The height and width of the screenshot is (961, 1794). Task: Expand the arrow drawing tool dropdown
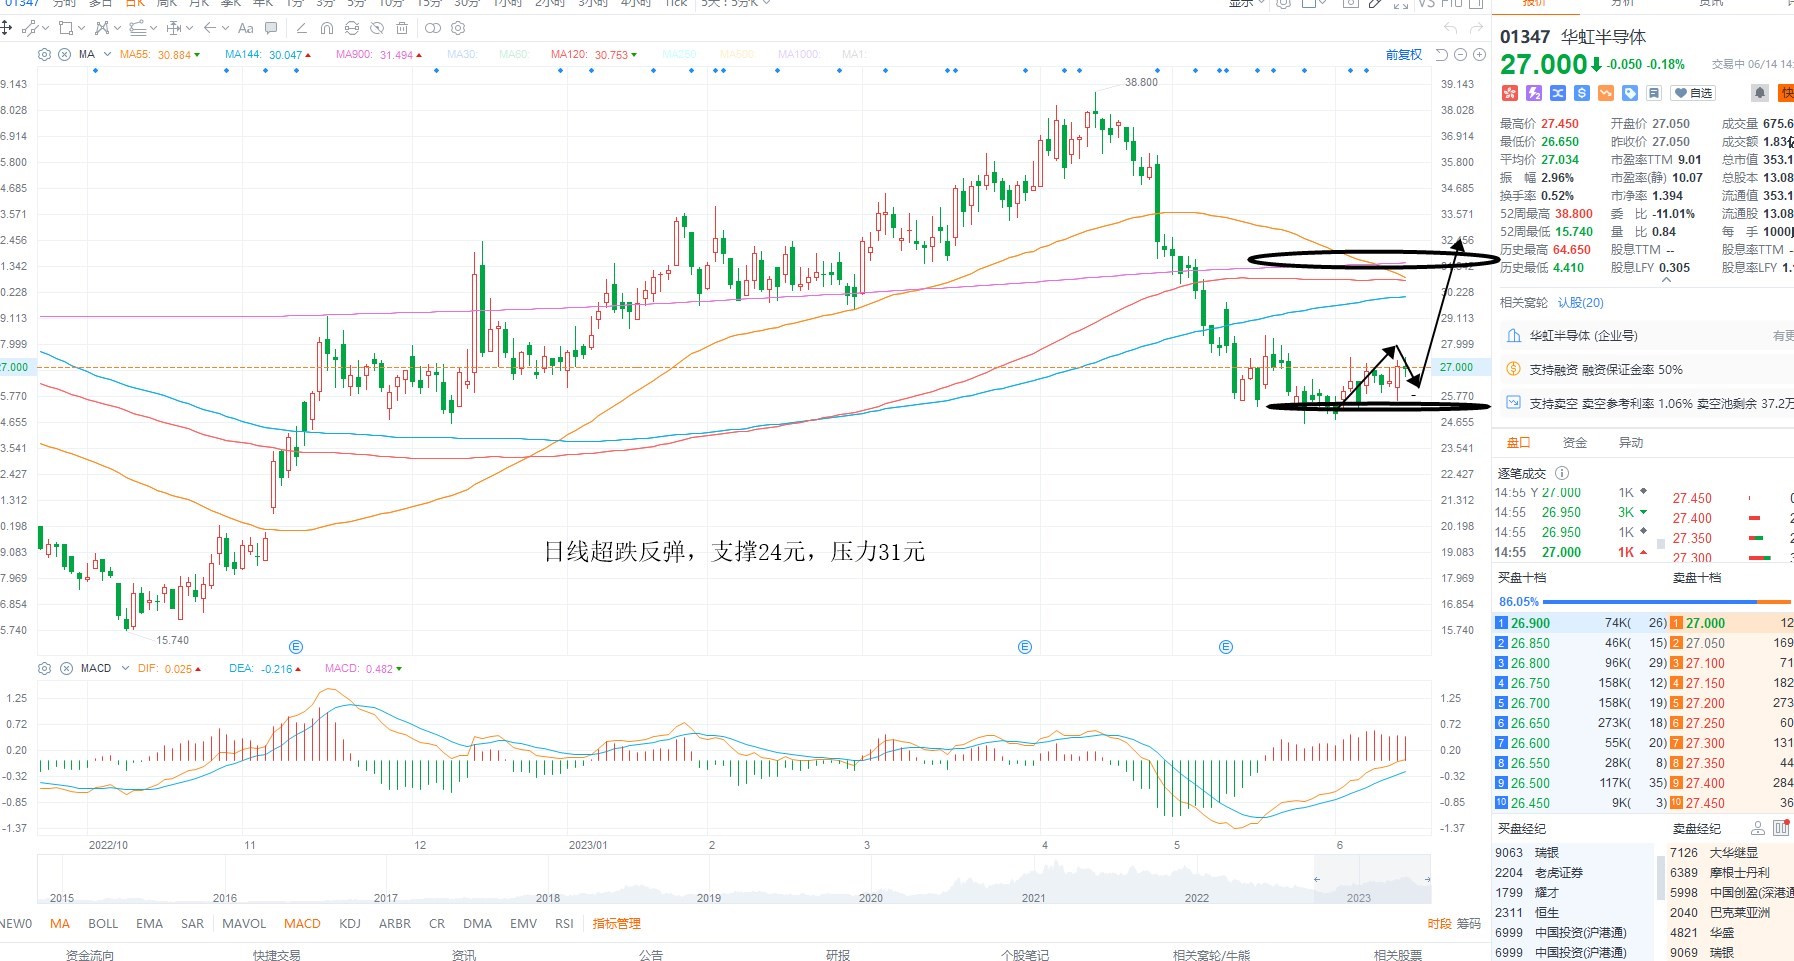pyautogui.click(x=223, y=28)
